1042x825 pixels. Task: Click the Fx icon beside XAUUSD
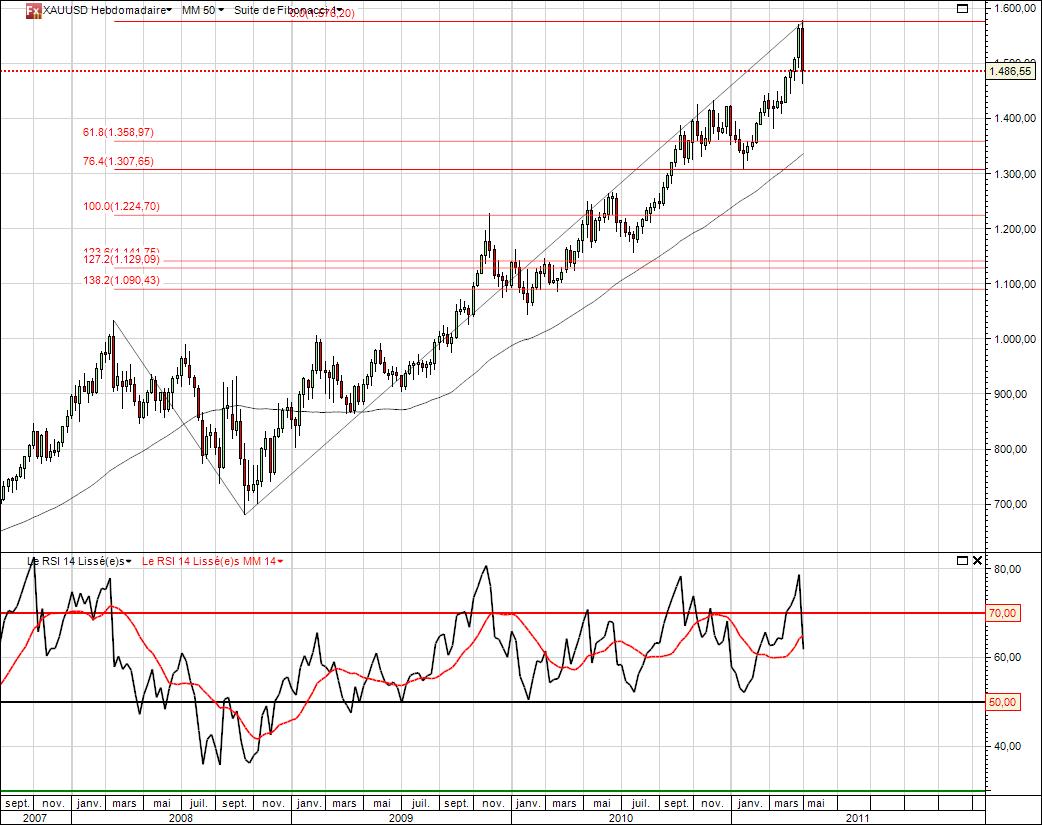click(x=33, y=10)
